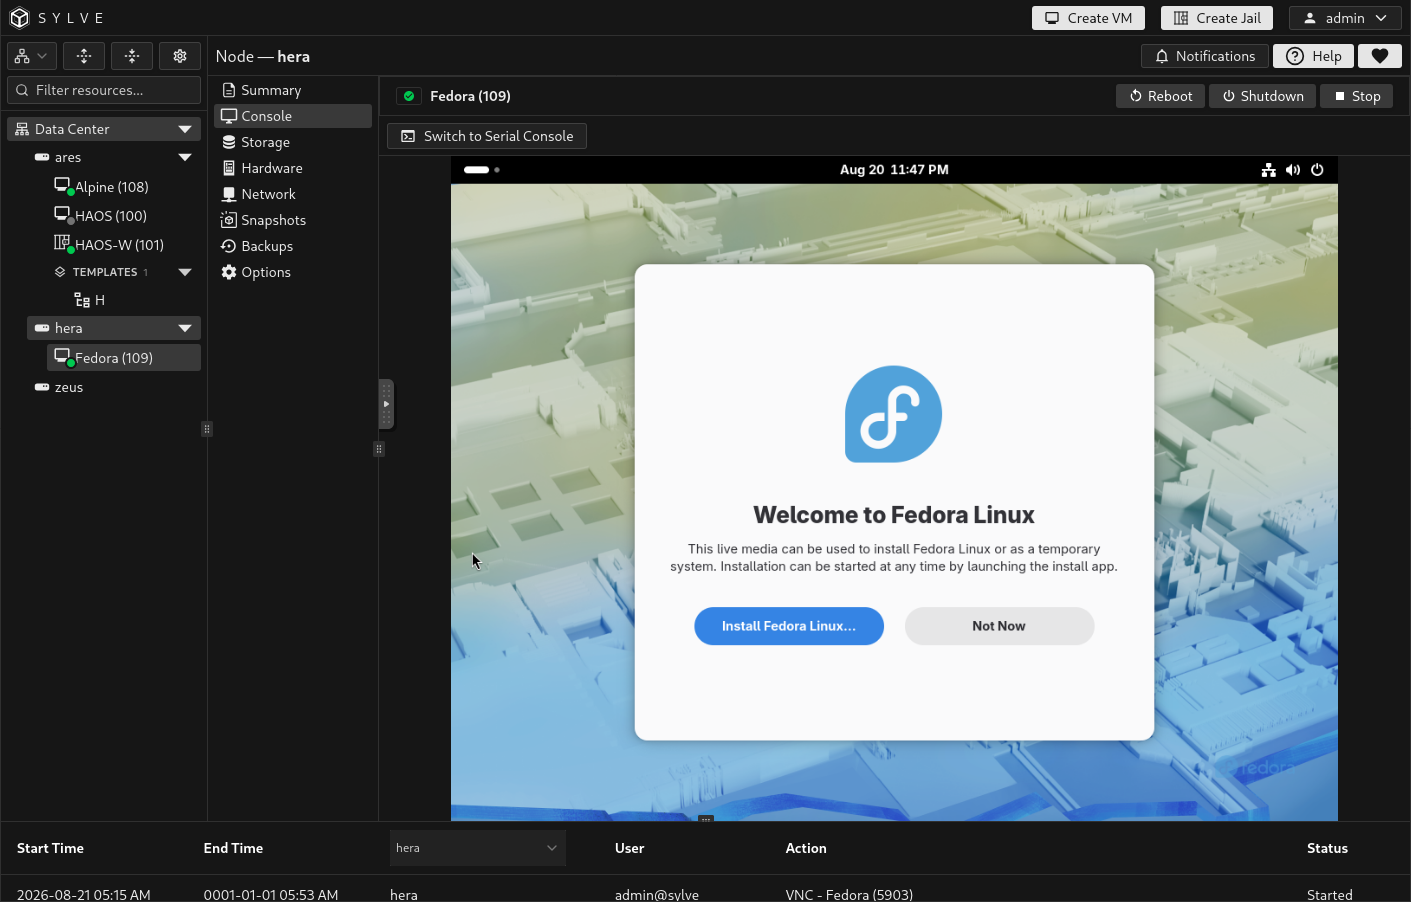Viewport: 1411px width, 902px height.
Task: Click the volume speaker icon in Fedora
Action: point(1293,170)
